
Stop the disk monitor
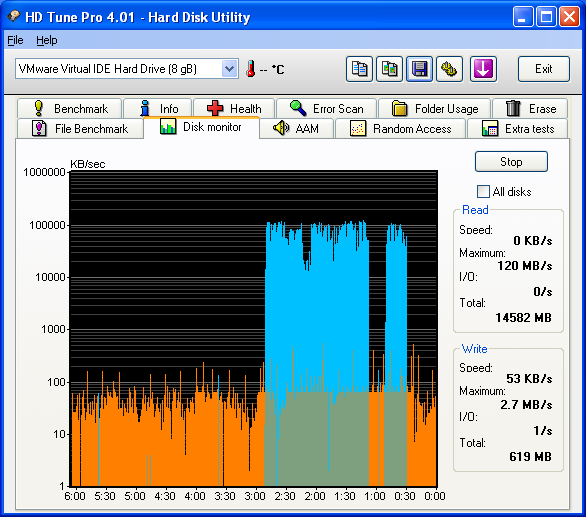(511, 161)
